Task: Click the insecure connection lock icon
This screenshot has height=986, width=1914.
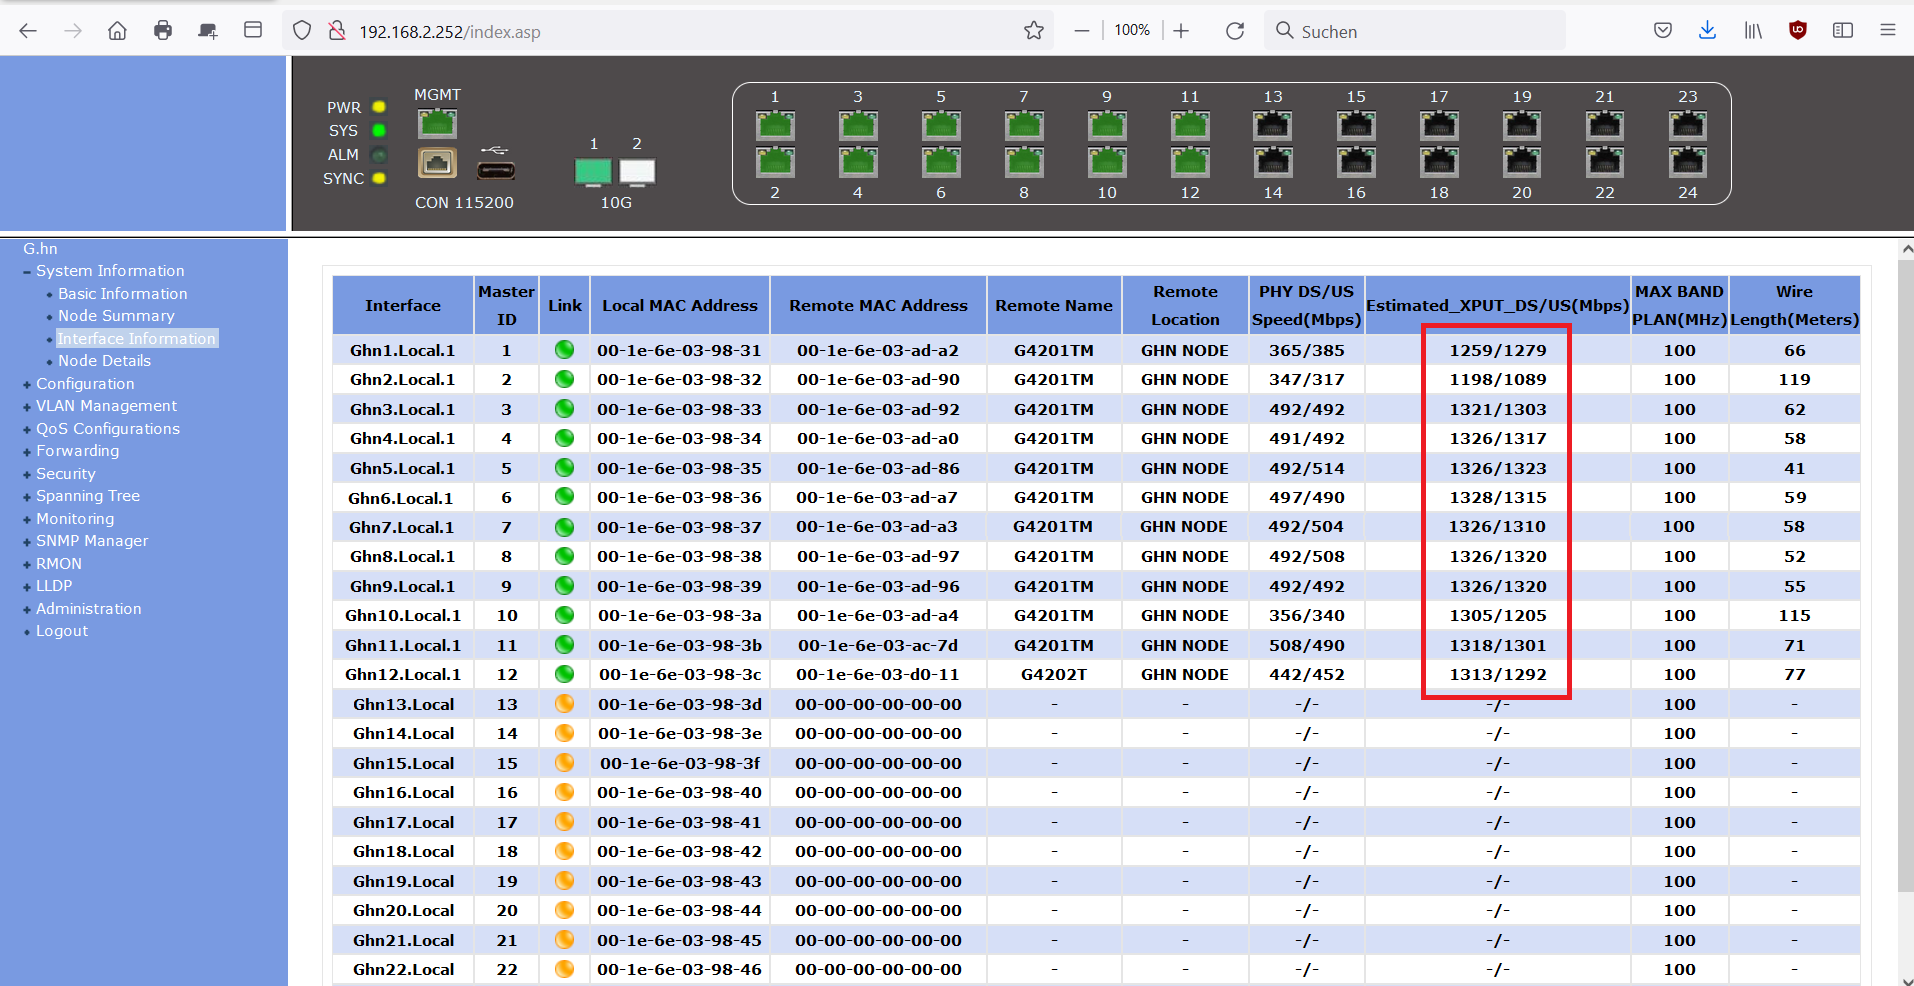Action: pos(337,31)
